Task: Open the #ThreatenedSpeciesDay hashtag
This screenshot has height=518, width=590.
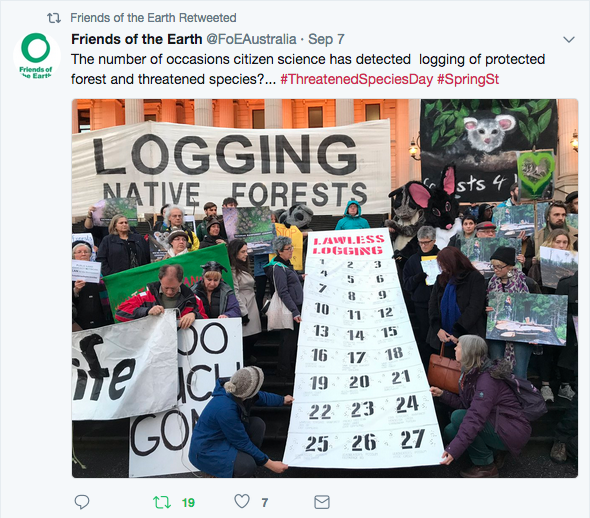Action: click(x=357, y=79)
